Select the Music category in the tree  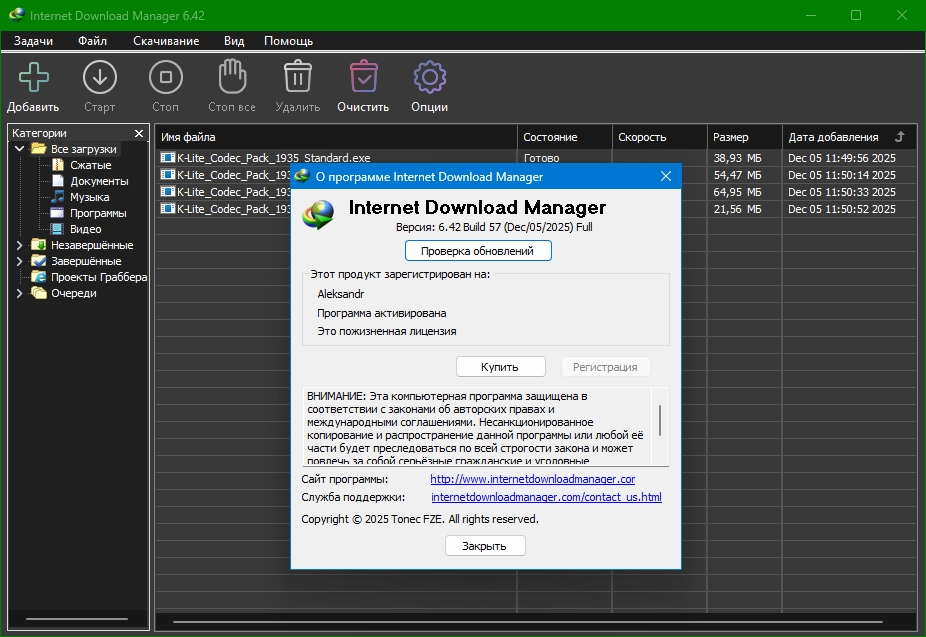(89, 197)
